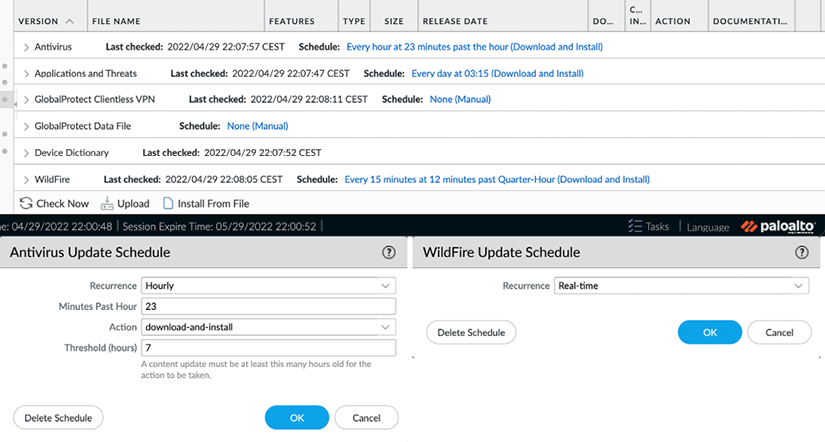Click Check Now

pos(54,203)
